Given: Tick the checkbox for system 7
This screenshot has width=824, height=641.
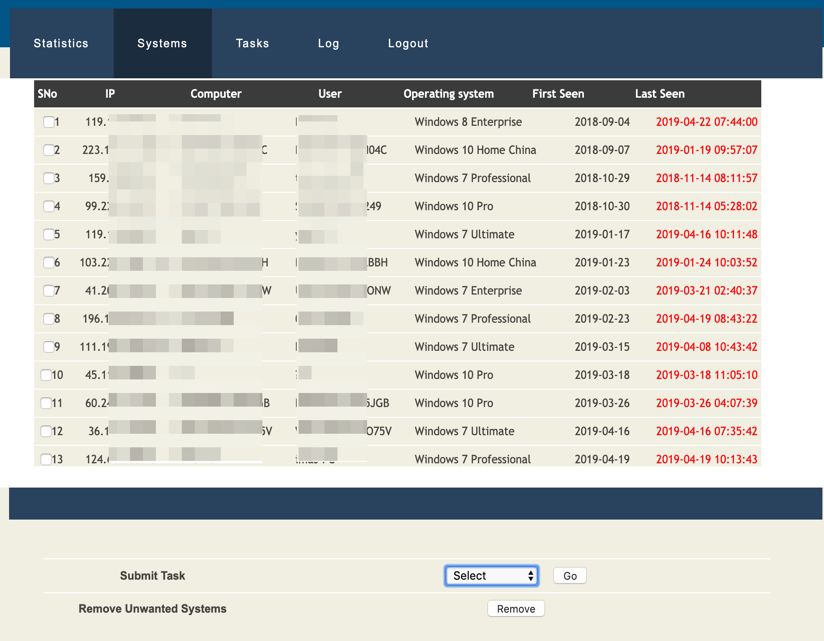Looking at the screenshot, I should coord(48,291).
